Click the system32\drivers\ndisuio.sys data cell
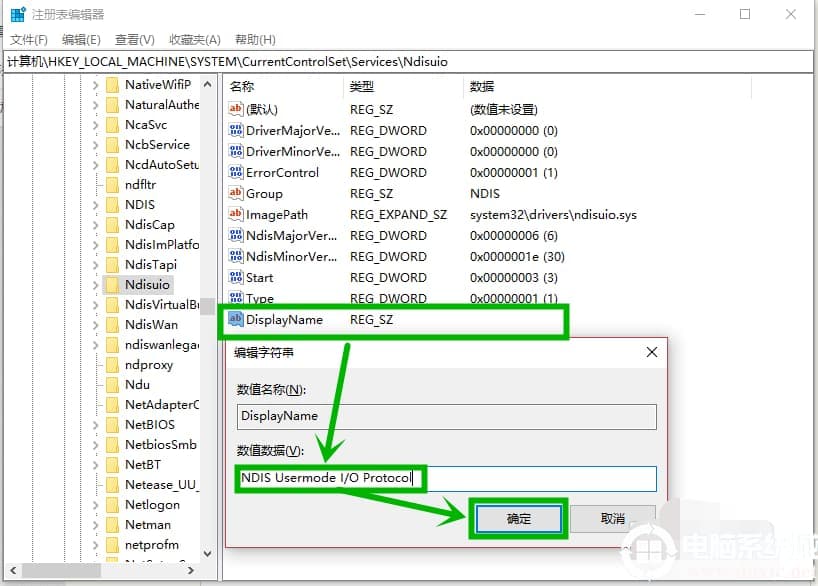This screenshot has height=586, width=818. point(553,214)
